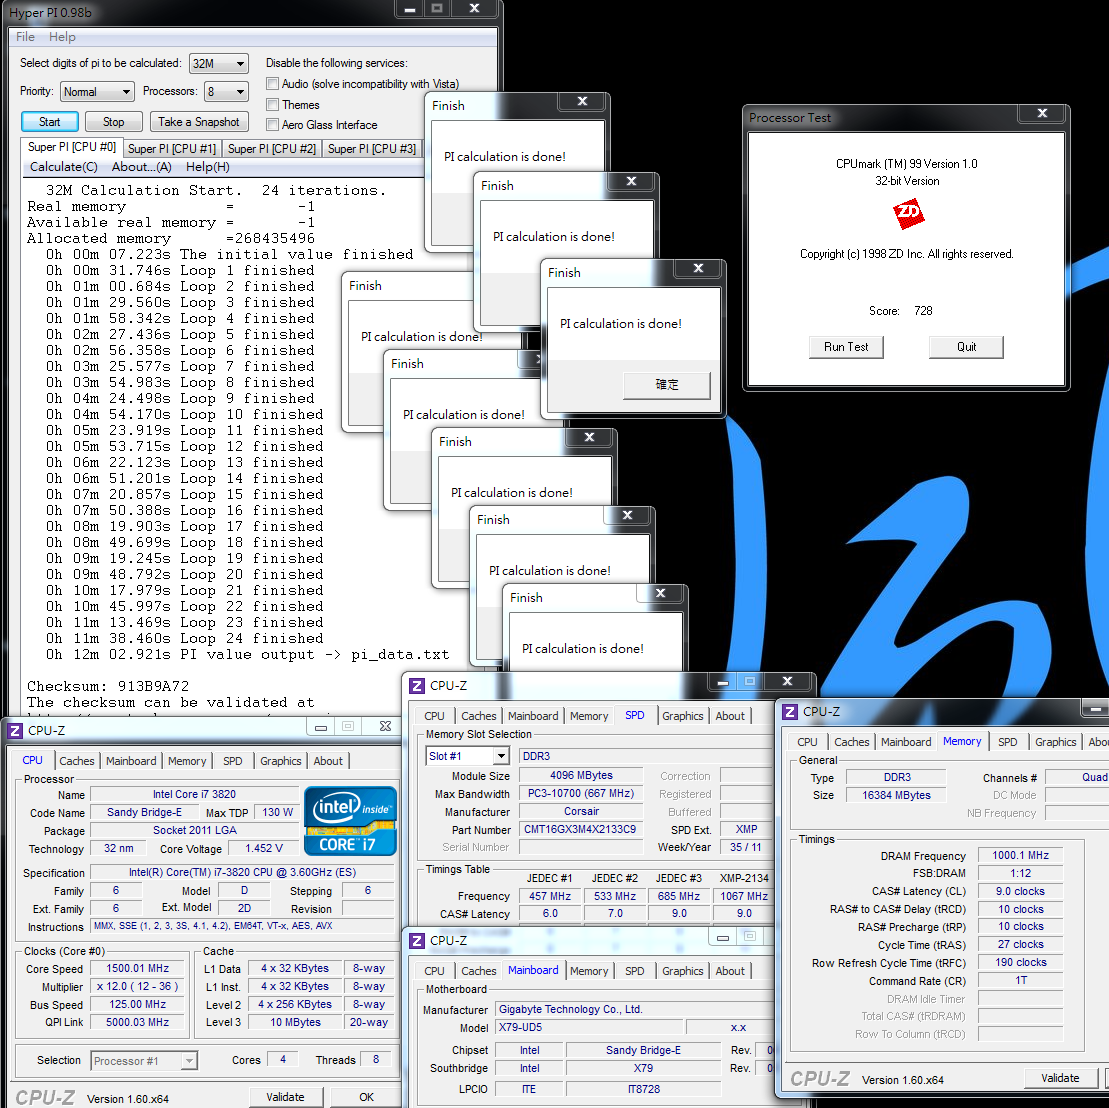Screen dimensions: 1109x1108
Task: Click CPU-Z icon in SPD window title
Action: [417, 685]
